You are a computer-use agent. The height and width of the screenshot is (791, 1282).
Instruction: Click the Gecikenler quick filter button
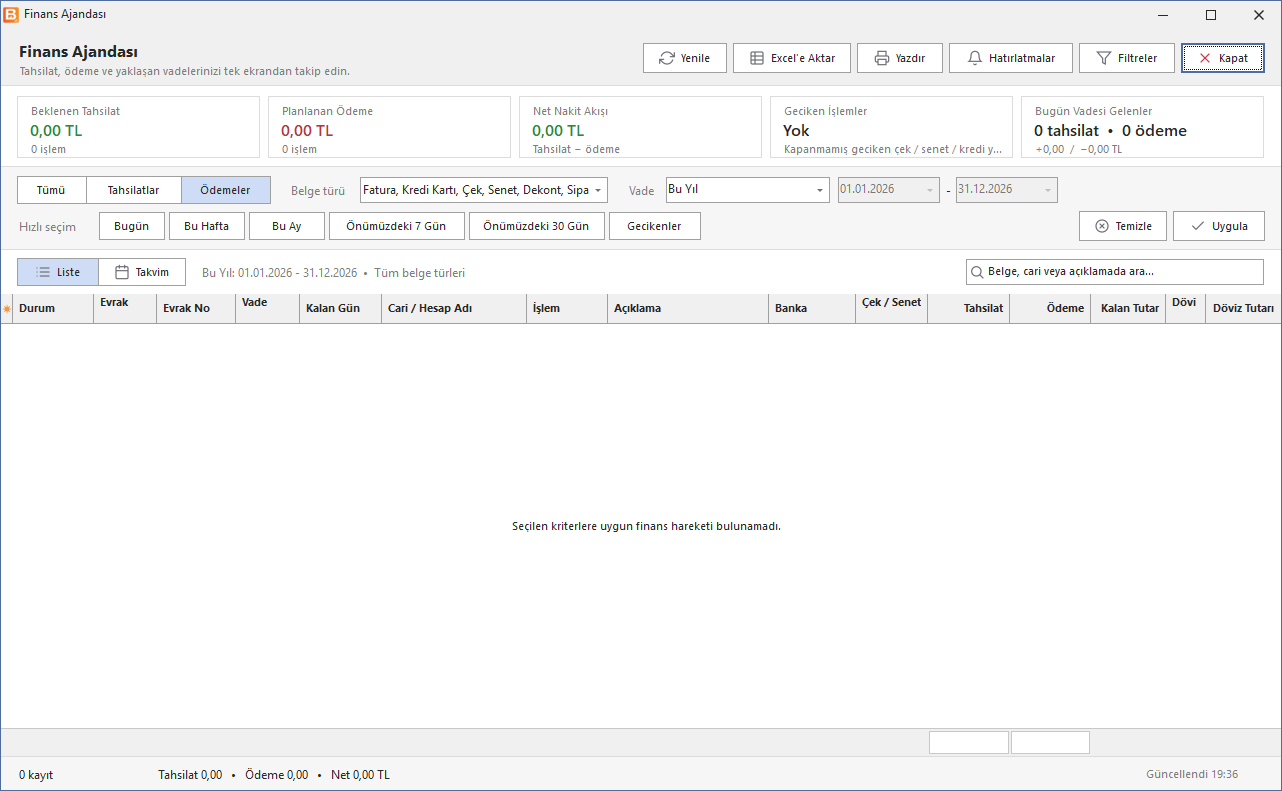point(655,226)
